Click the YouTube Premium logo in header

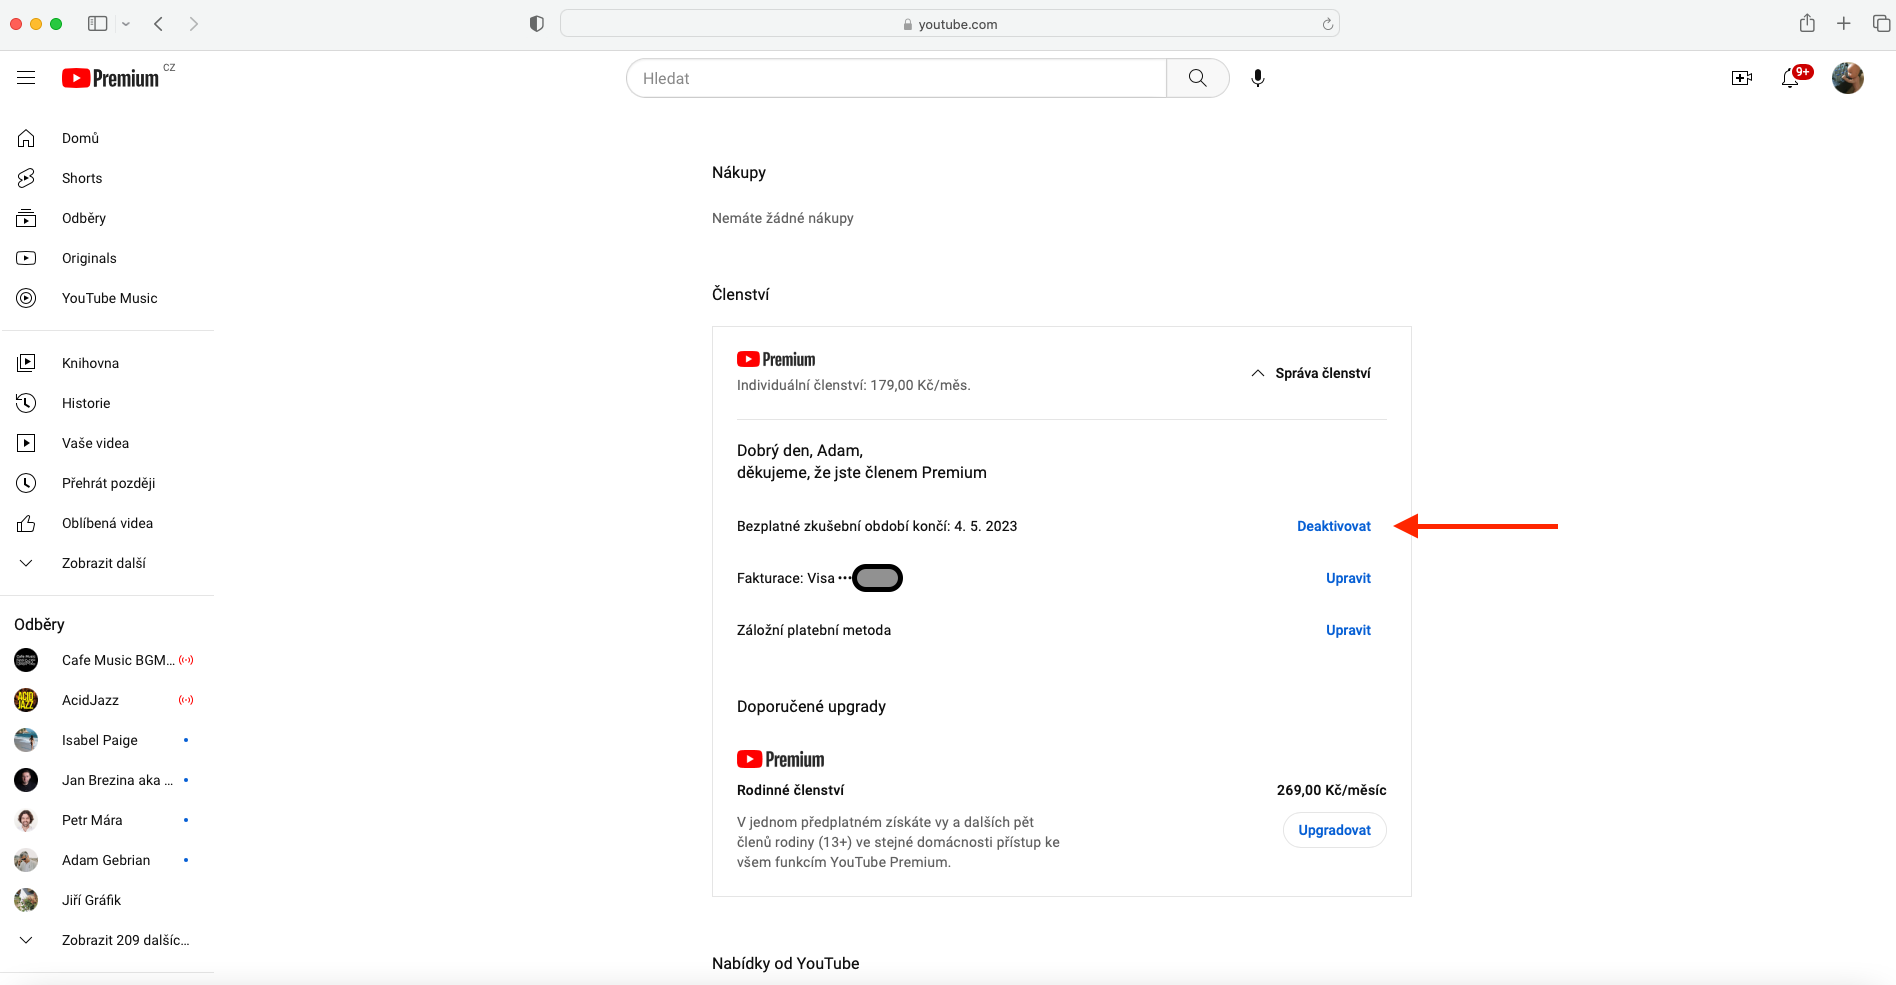coord(111,78)
